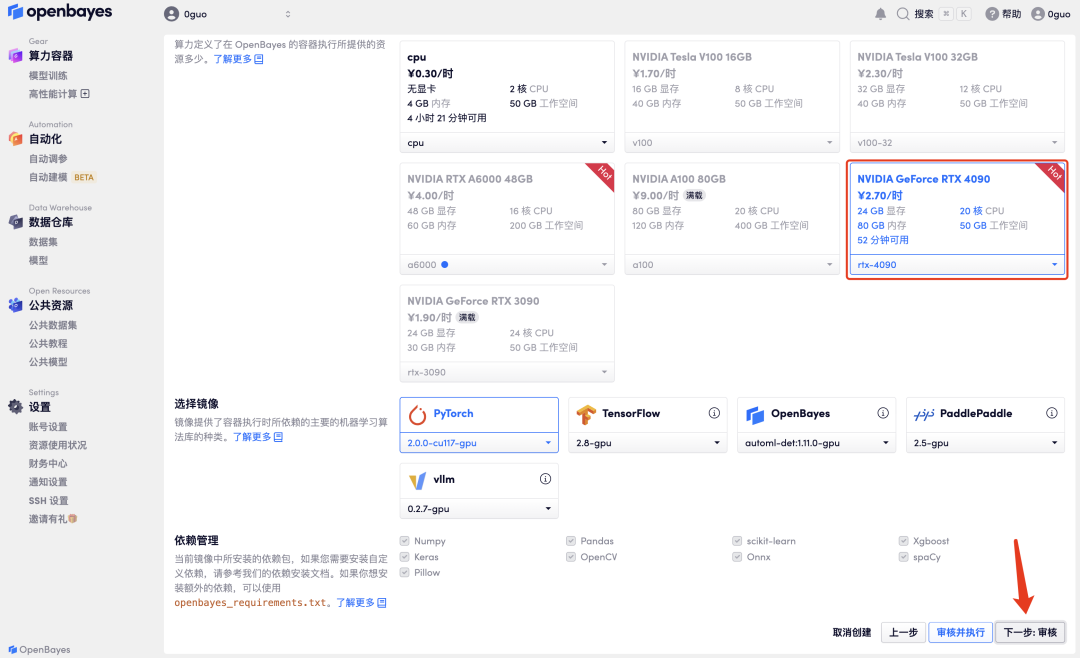
Task: Uncheck the Numpy dependency
Action: pos(403,540)
